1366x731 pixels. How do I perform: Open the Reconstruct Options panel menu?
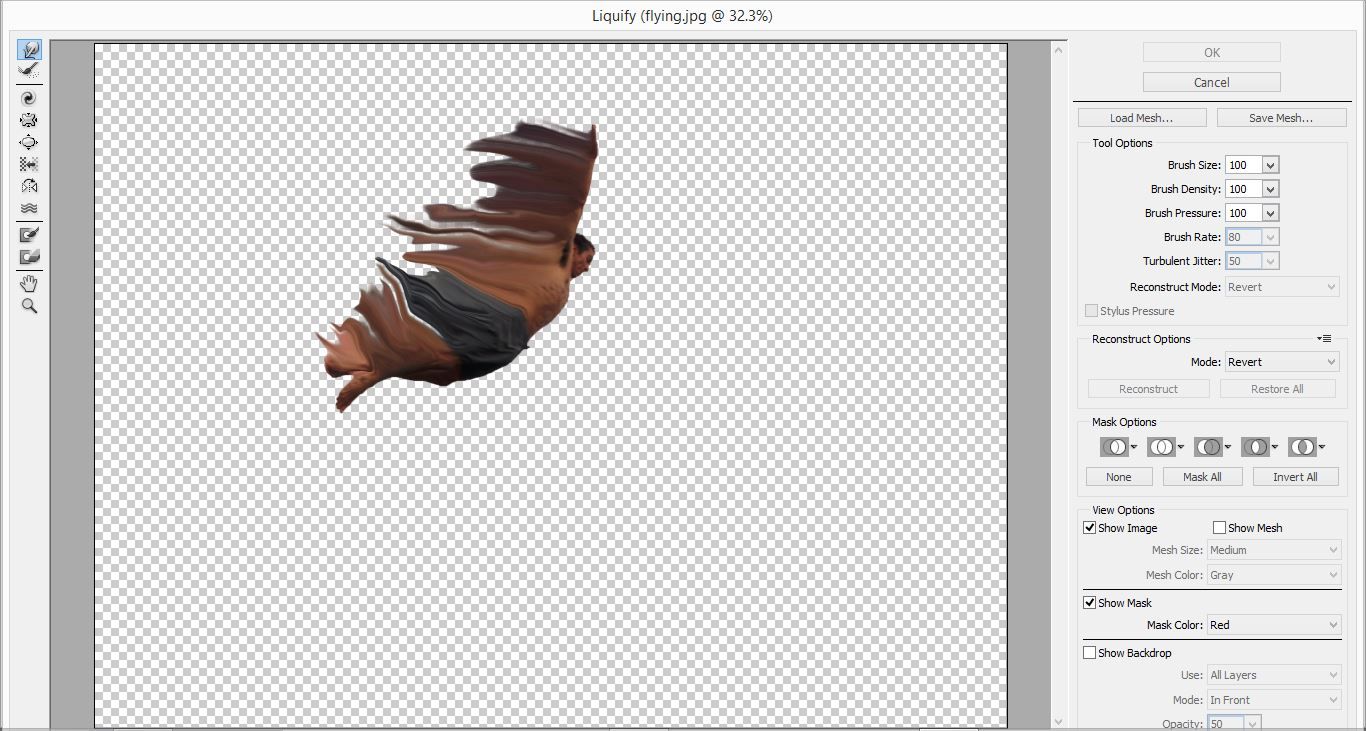tap(1324, 339)
